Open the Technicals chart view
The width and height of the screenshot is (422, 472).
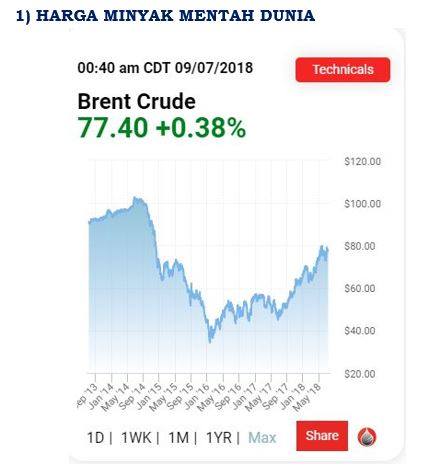(x=343, y=69)
